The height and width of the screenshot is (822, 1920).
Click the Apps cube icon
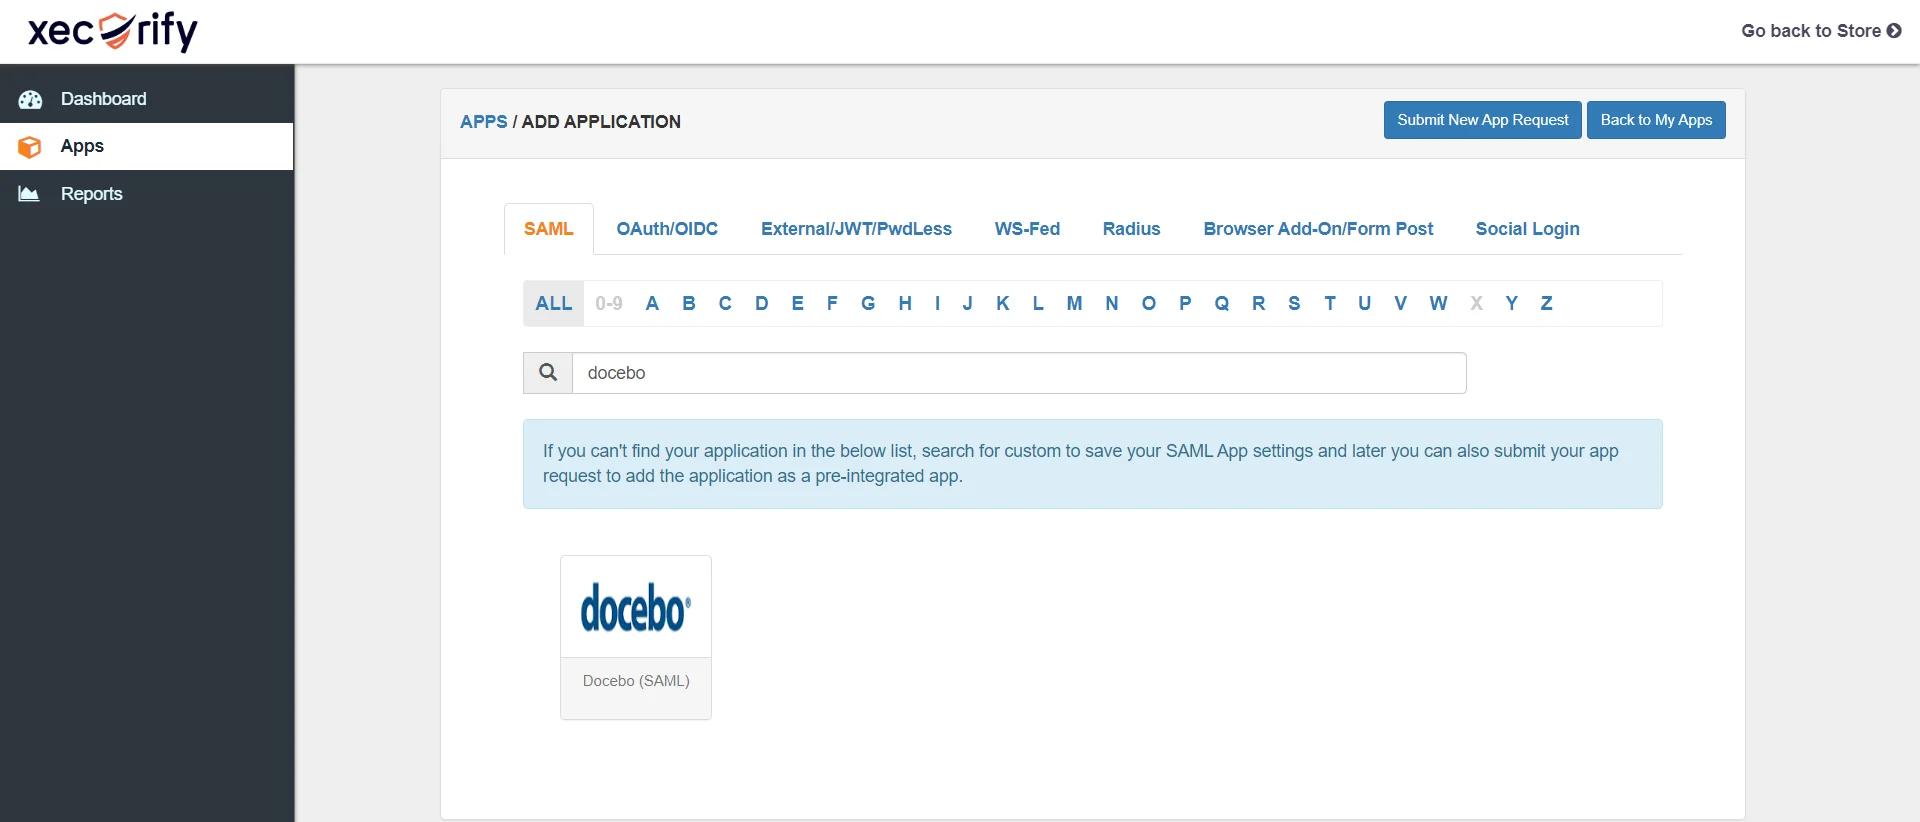30,147
